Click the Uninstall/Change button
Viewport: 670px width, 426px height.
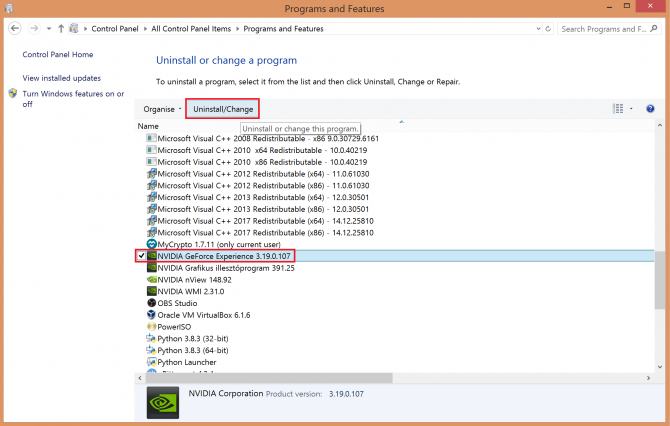[x=223, y=109]
